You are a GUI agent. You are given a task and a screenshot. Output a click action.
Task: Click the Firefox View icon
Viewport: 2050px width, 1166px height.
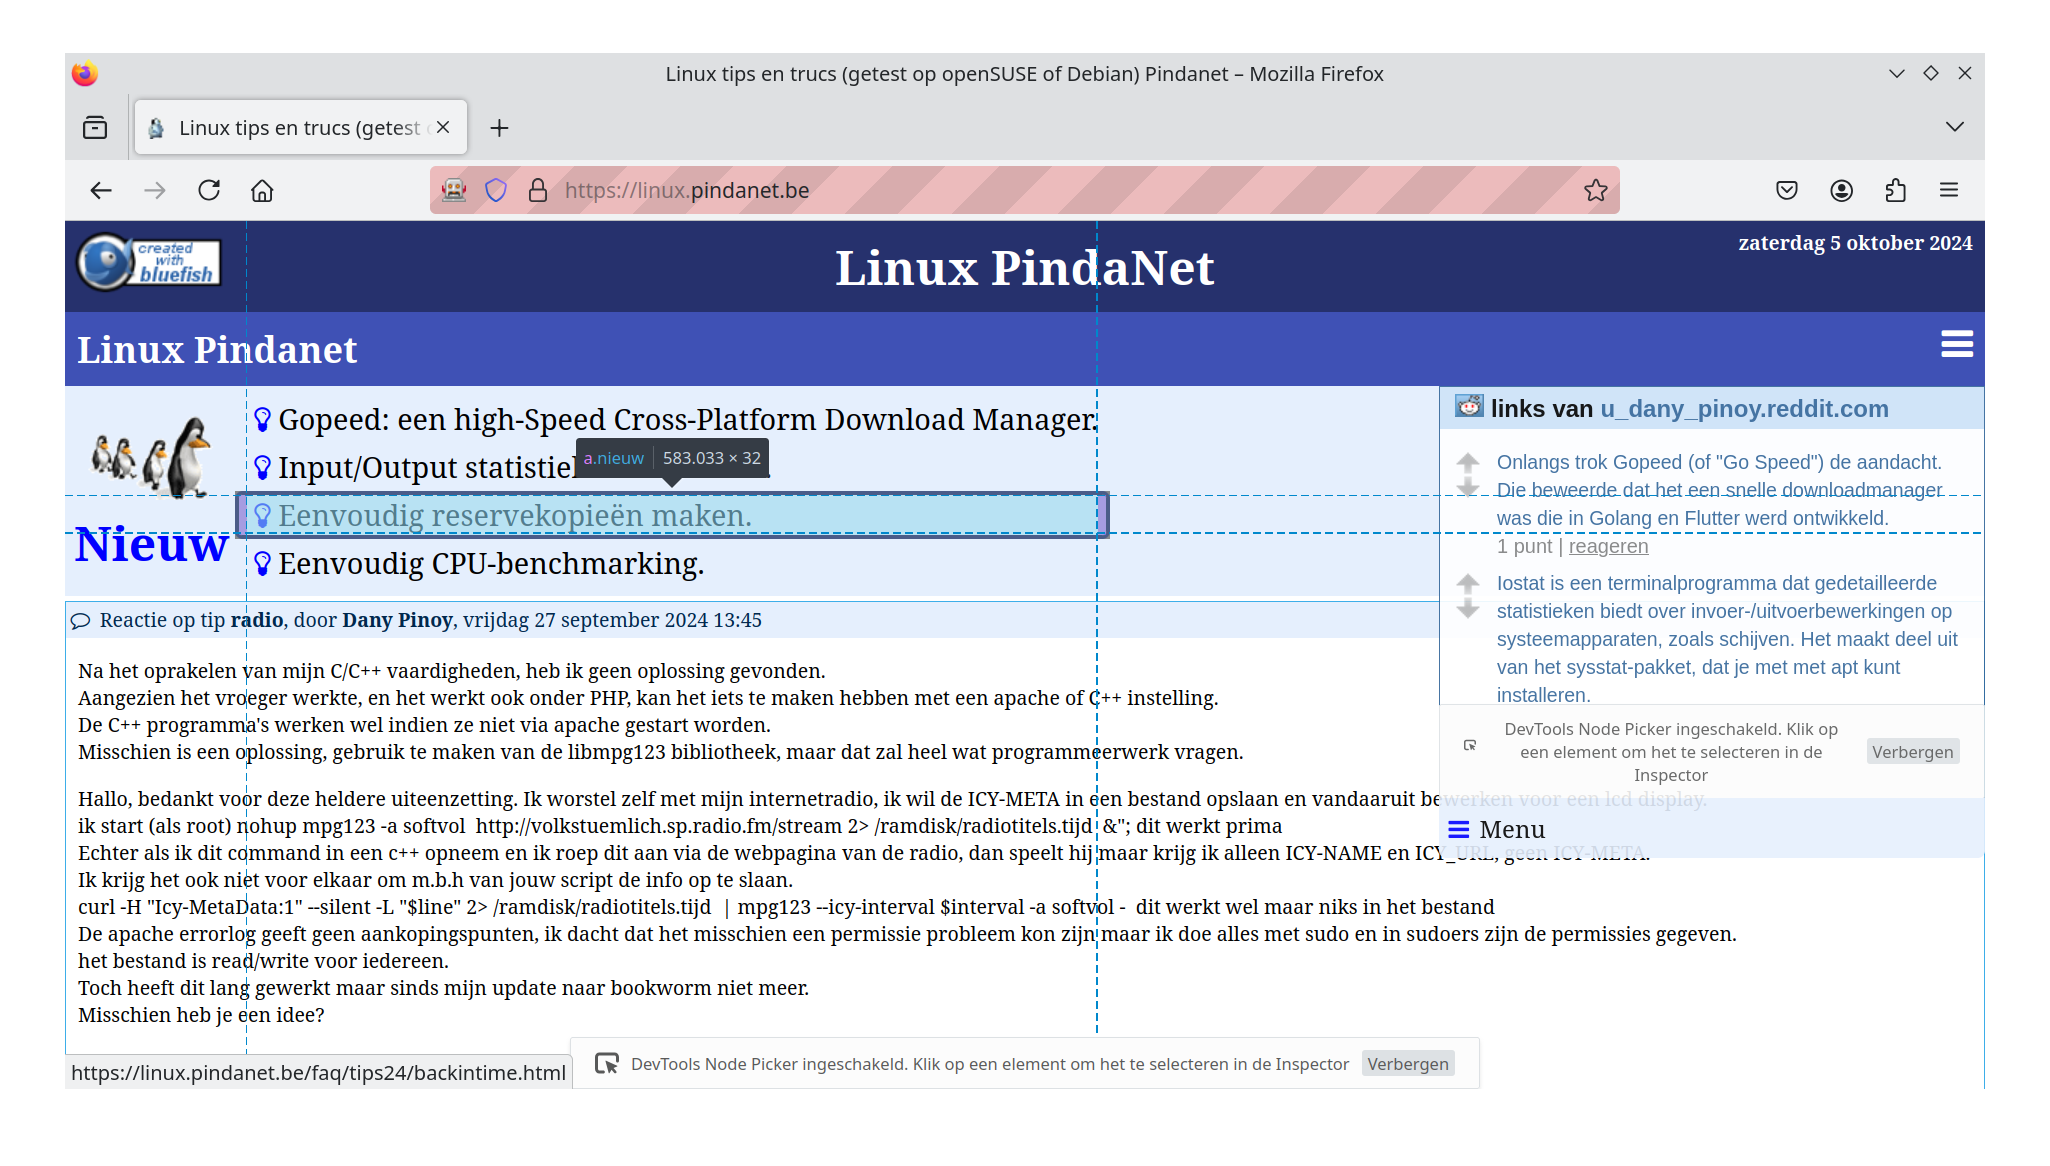click(x=95, y=128)
